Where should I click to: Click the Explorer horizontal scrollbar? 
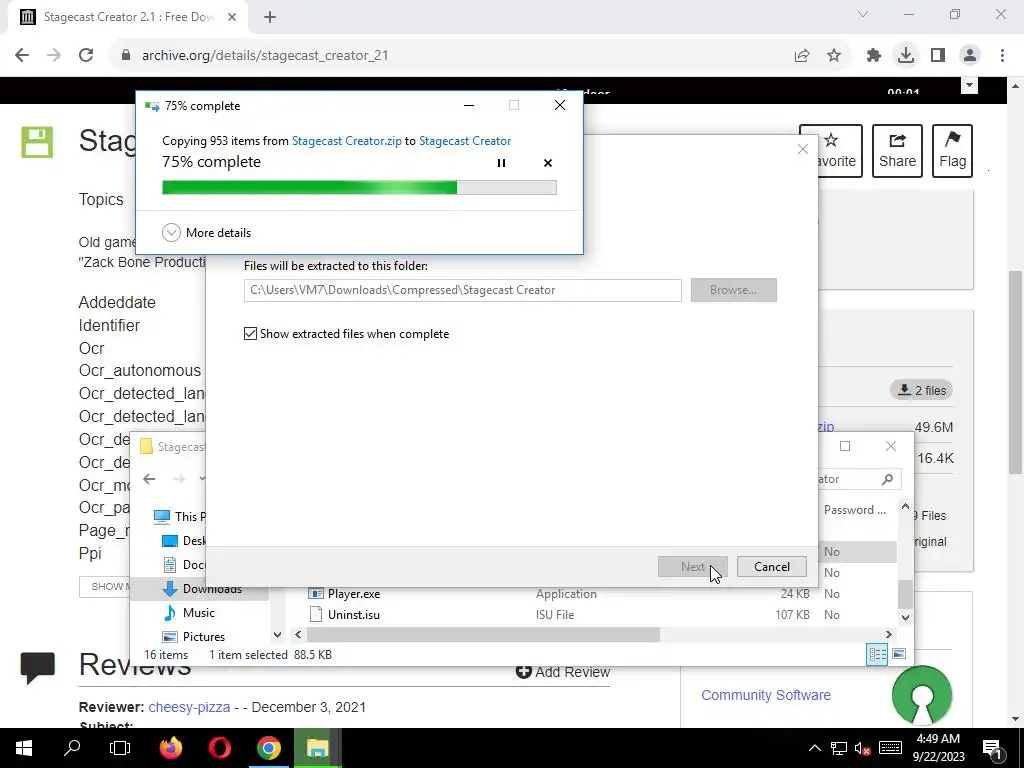(x=483, y=635)
